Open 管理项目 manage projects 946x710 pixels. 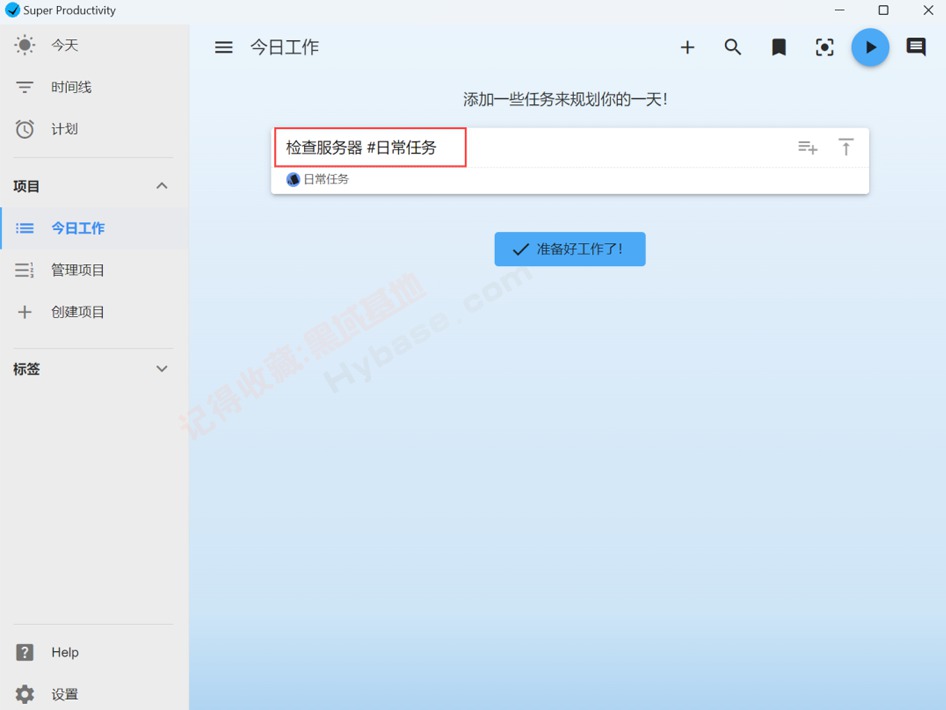(94, 270)
